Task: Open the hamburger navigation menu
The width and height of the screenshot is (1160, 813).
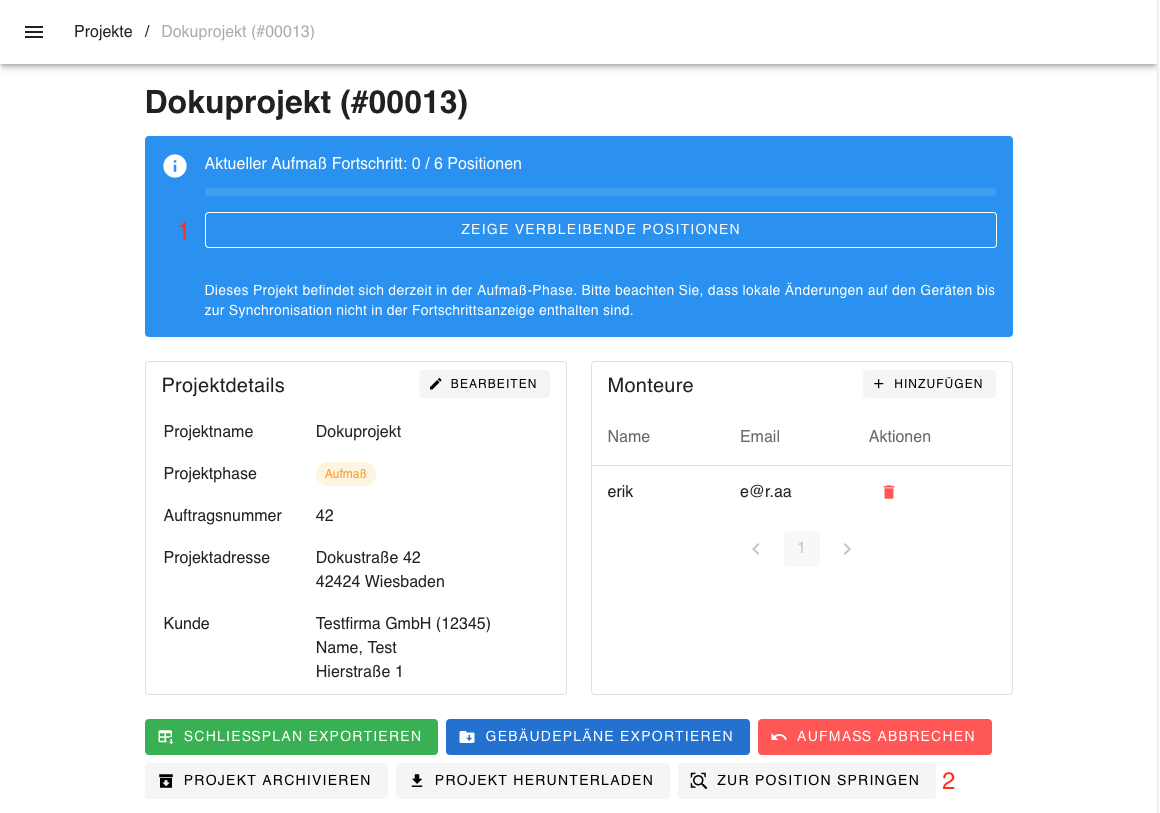Action: pos(34,32)
